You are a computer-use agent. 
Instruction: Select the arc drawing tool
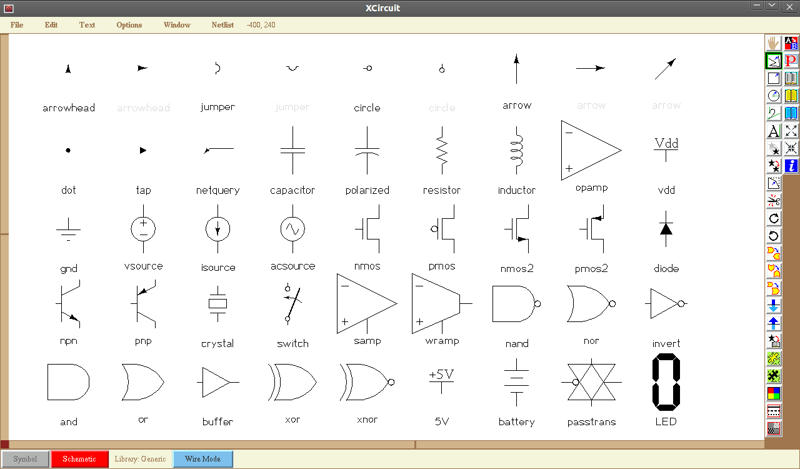pos(773,95)
